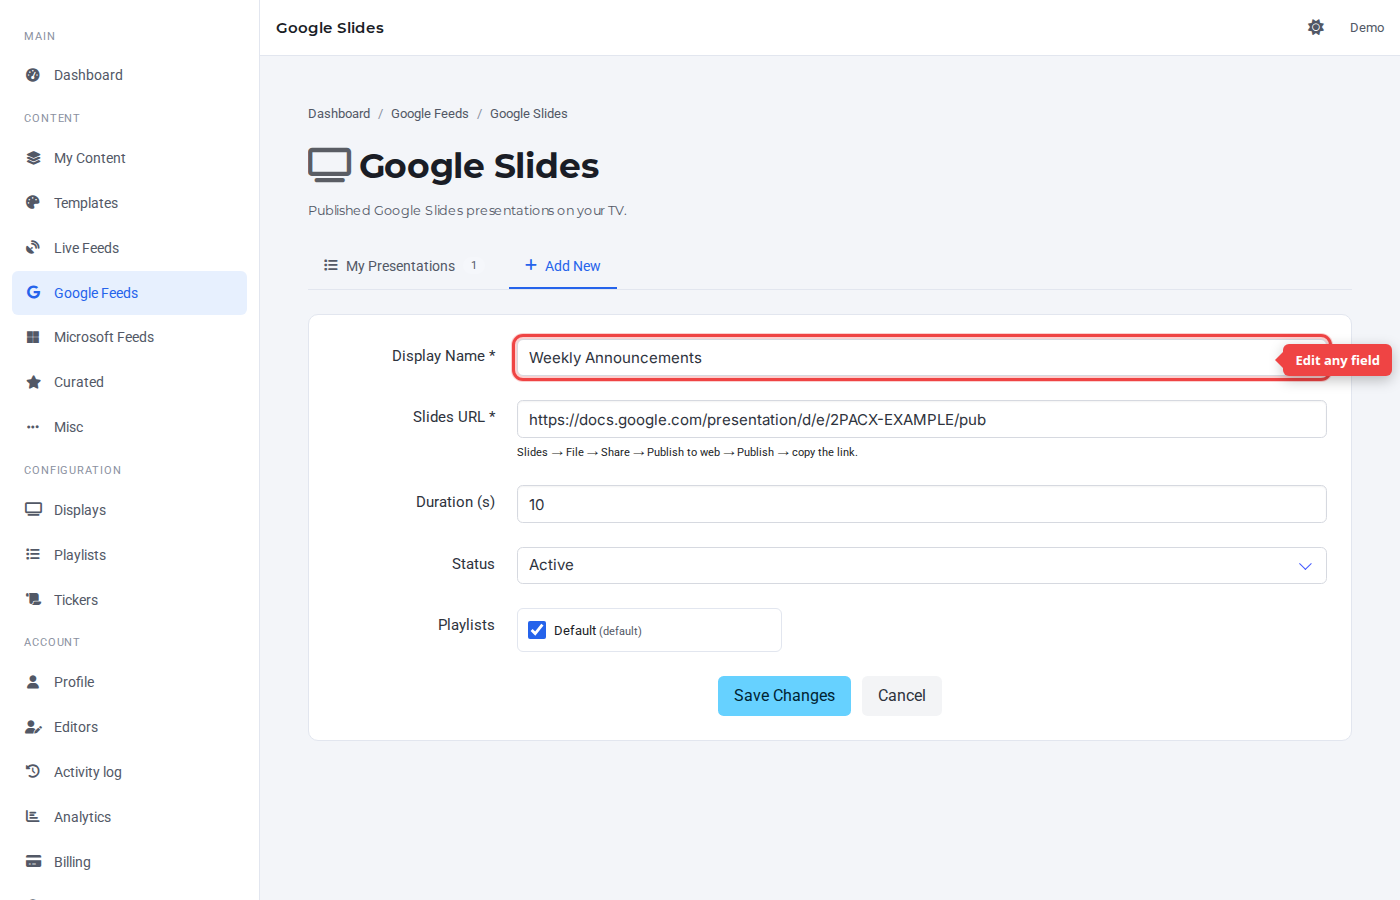Open the Misc sidebar item
This screenshot has width=1400, height=900.
click(x=129, y=427)
